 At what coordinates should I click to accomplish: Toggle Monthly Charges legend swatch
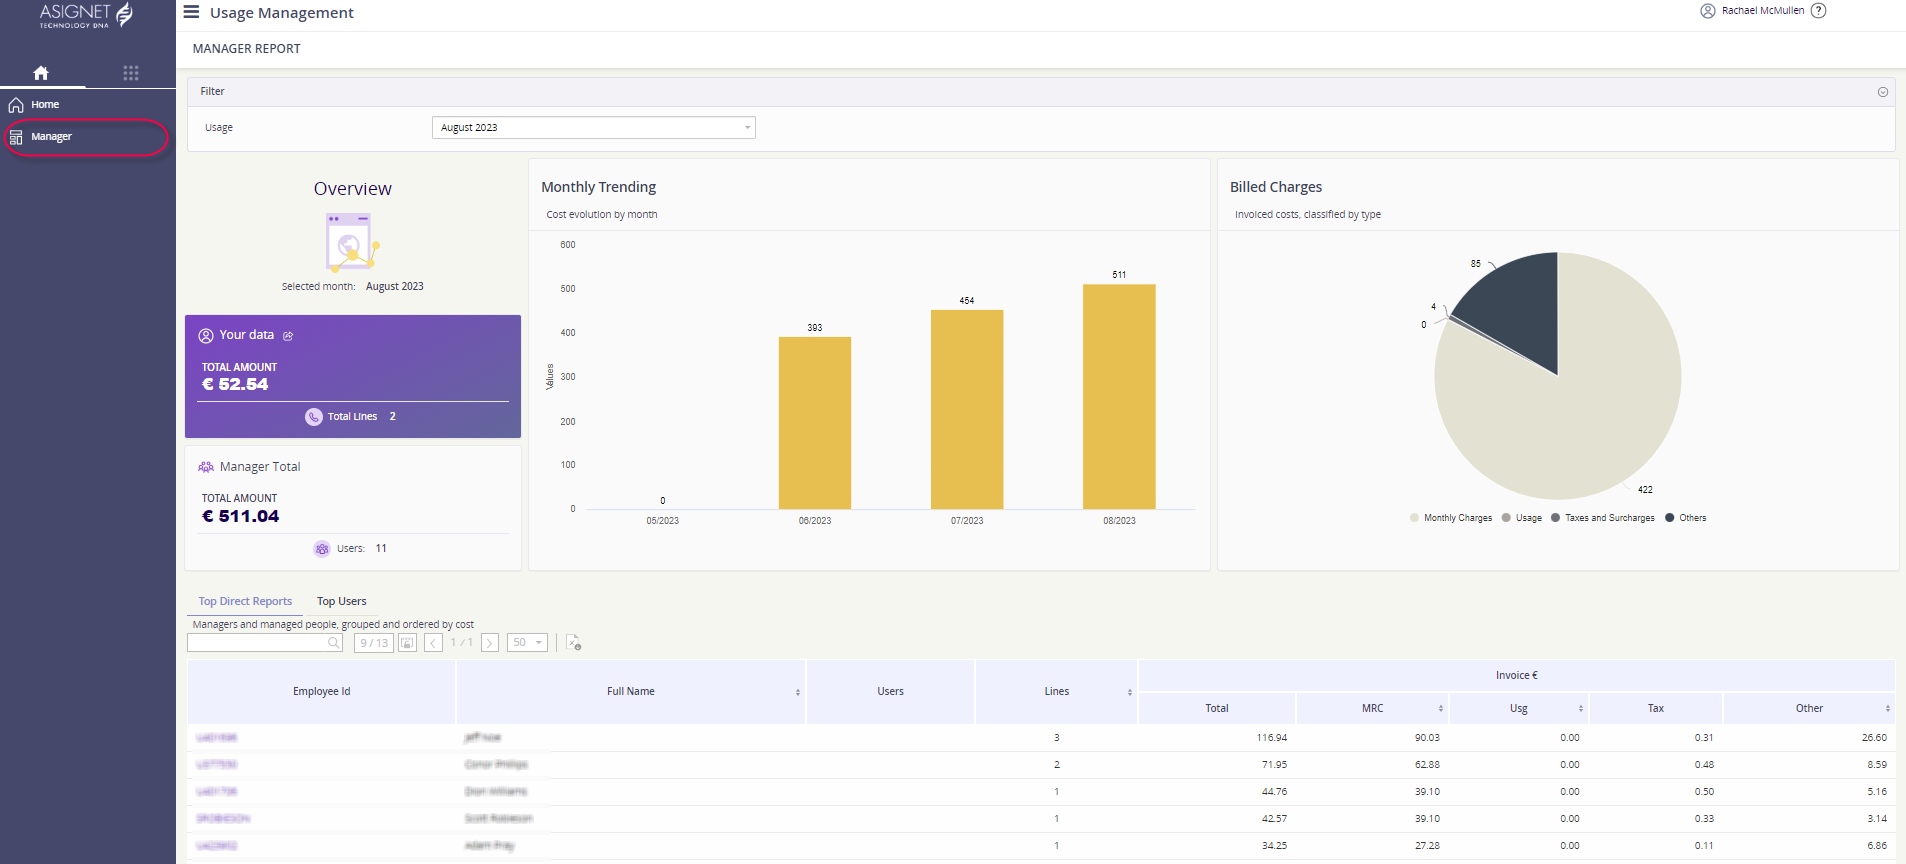pyautogui.click(x=1414, y=518)
